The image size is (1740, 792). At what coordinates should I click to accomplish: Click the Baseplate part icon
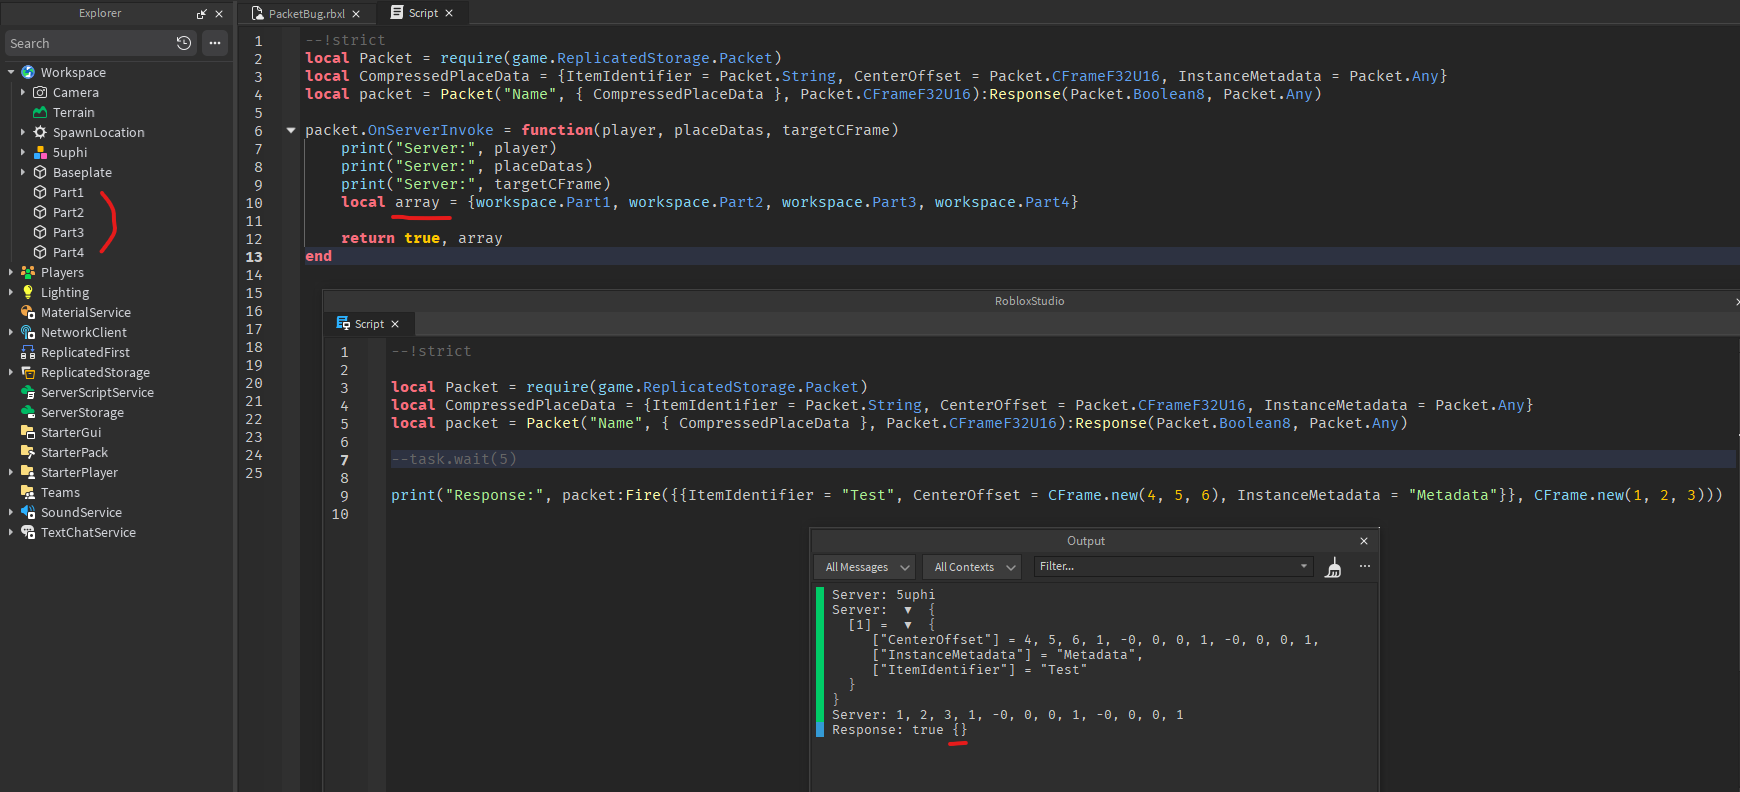[40, 172]
